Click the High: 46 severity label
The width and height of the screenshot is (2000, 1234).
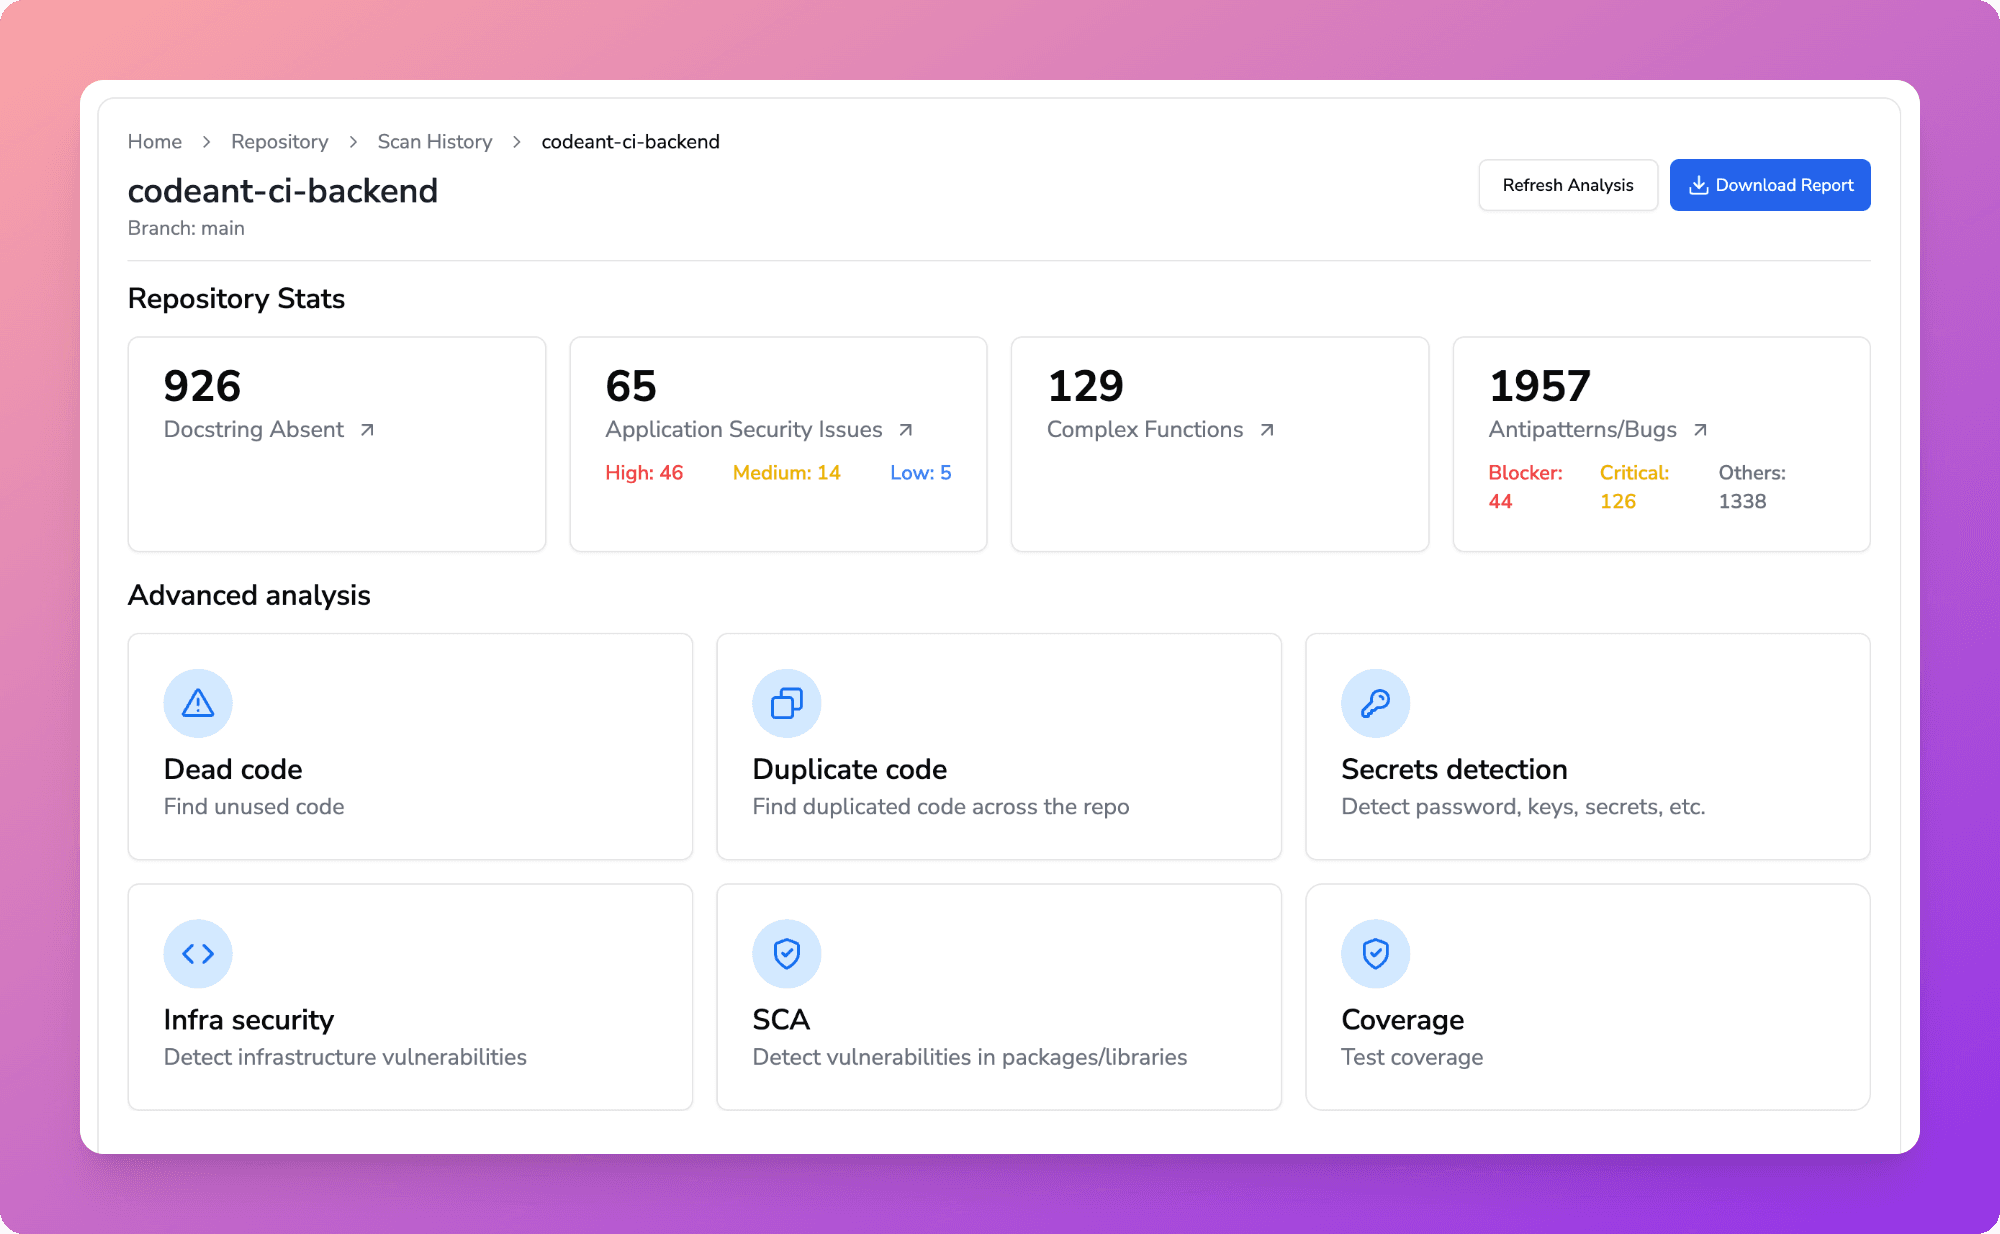pos(644,473)
